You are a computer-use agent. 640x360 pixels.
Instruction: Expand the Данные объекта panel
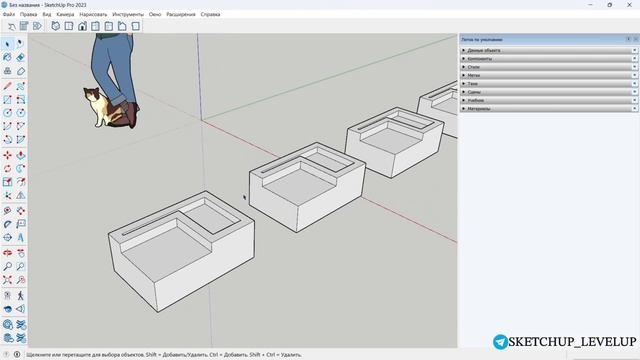[x=549, y=50]
